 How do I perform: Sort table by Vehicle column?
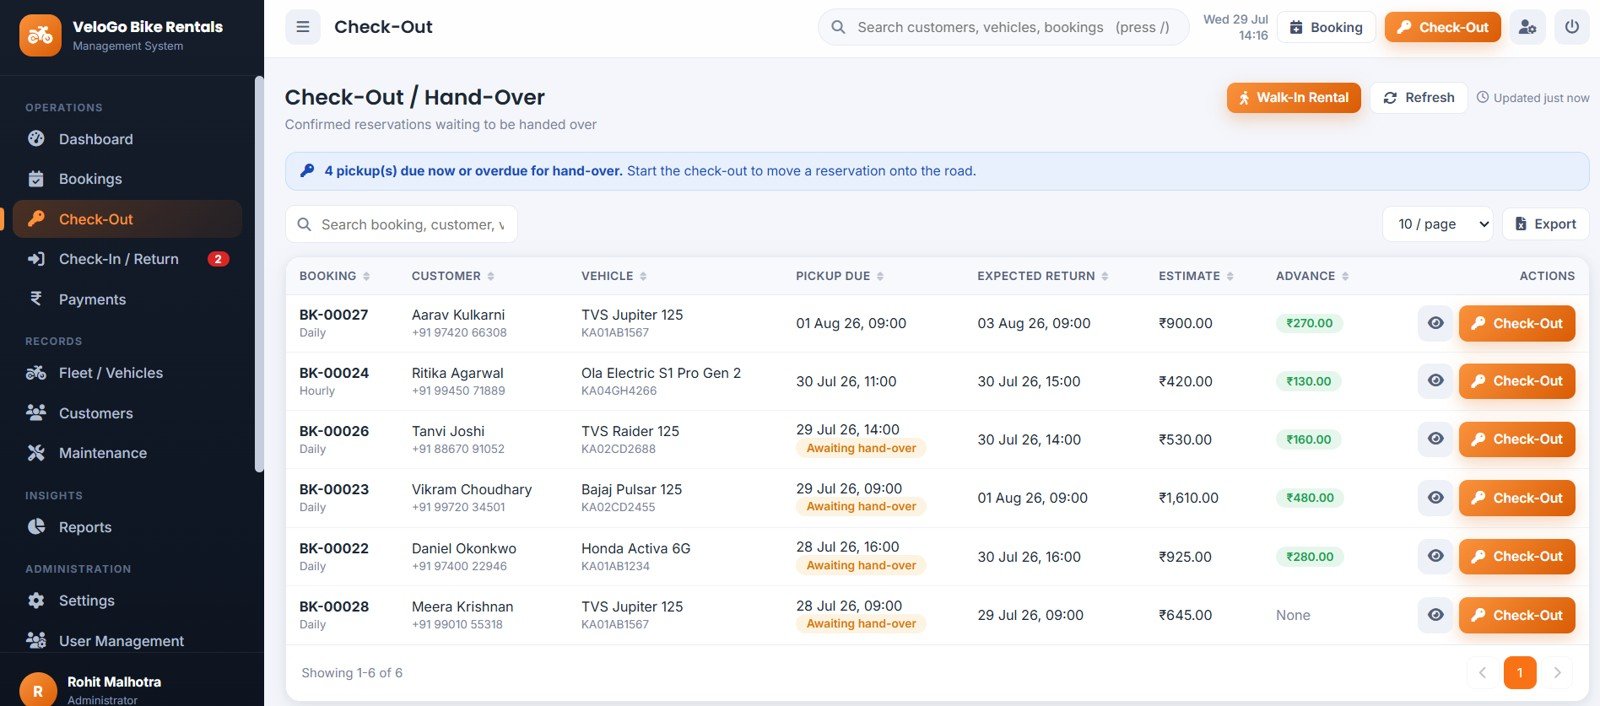pyautogui.click(x=614, y=276)
